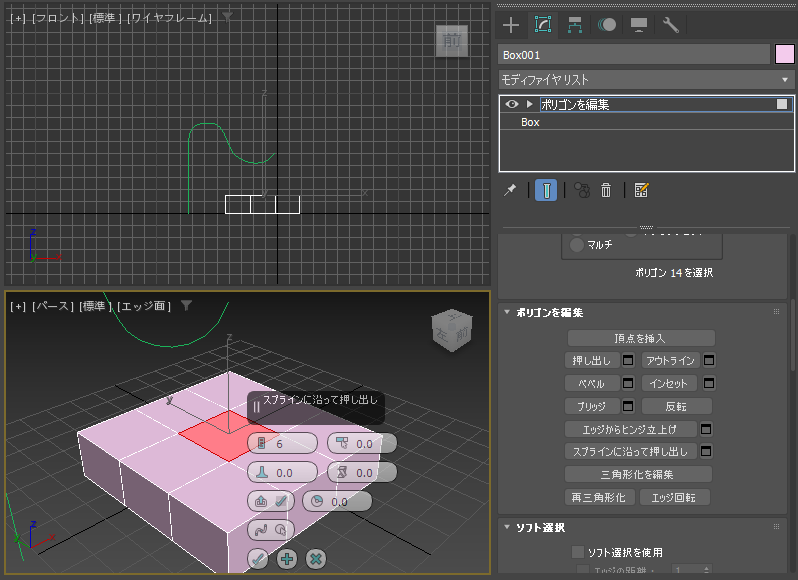The height and width of the screenshot is (580, 798).
Task: Open front viewport [+] general menu
Action: point(18,18)
